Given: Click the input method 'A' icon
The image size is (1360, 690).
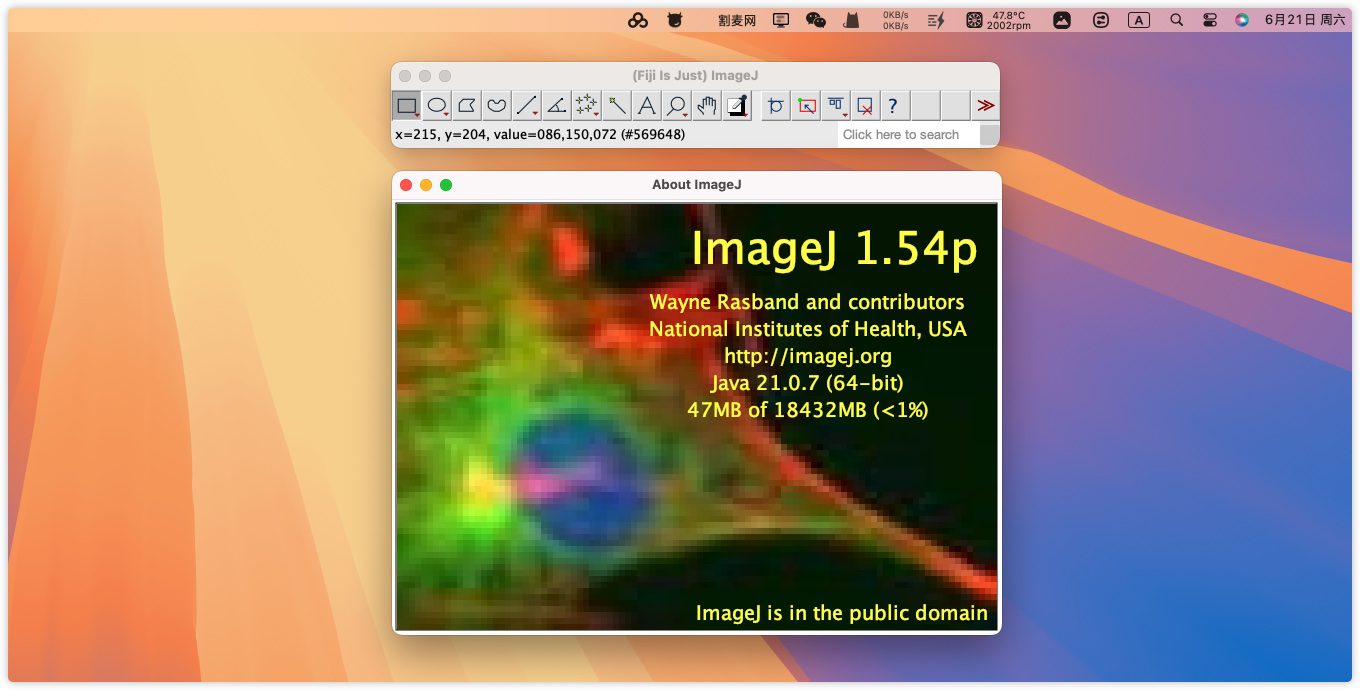Looking at the screenshot, I should point(1138,20).
